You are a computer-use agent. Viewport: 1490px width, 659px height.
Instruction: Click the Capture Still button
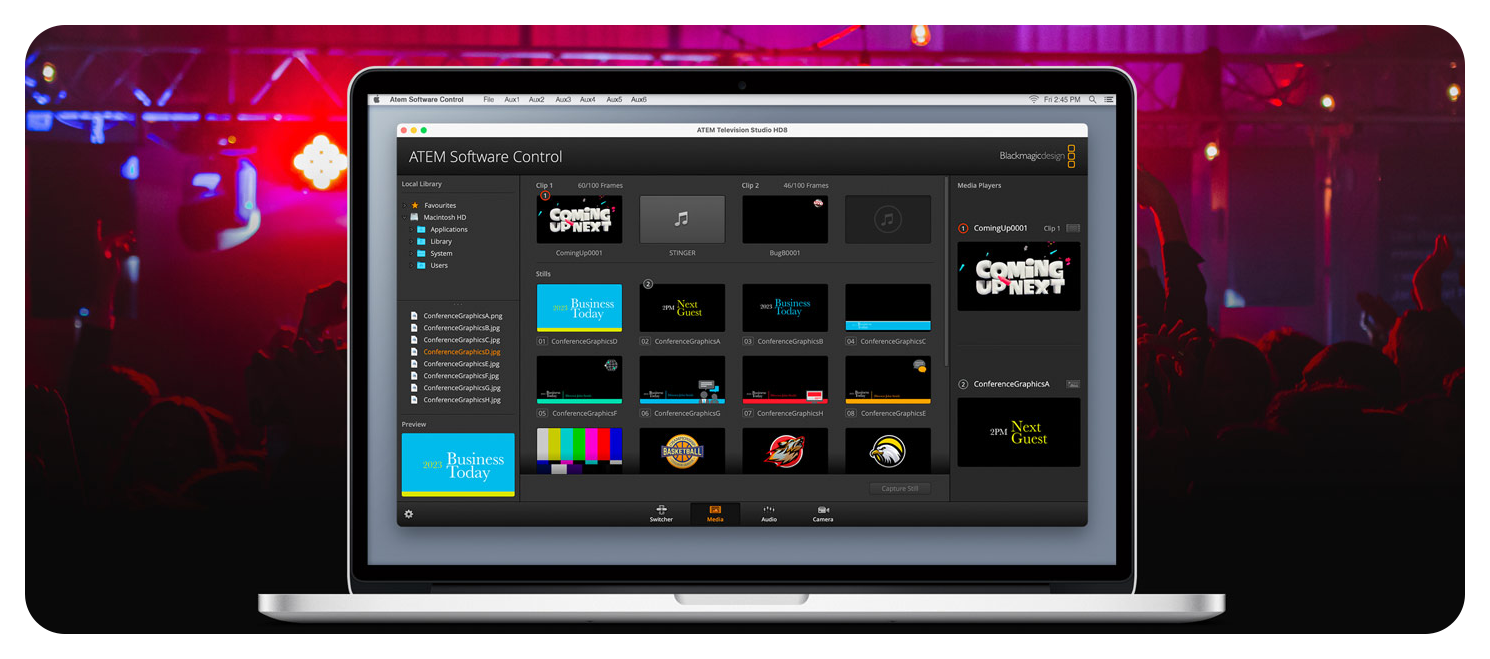click(x=899, y=488)
